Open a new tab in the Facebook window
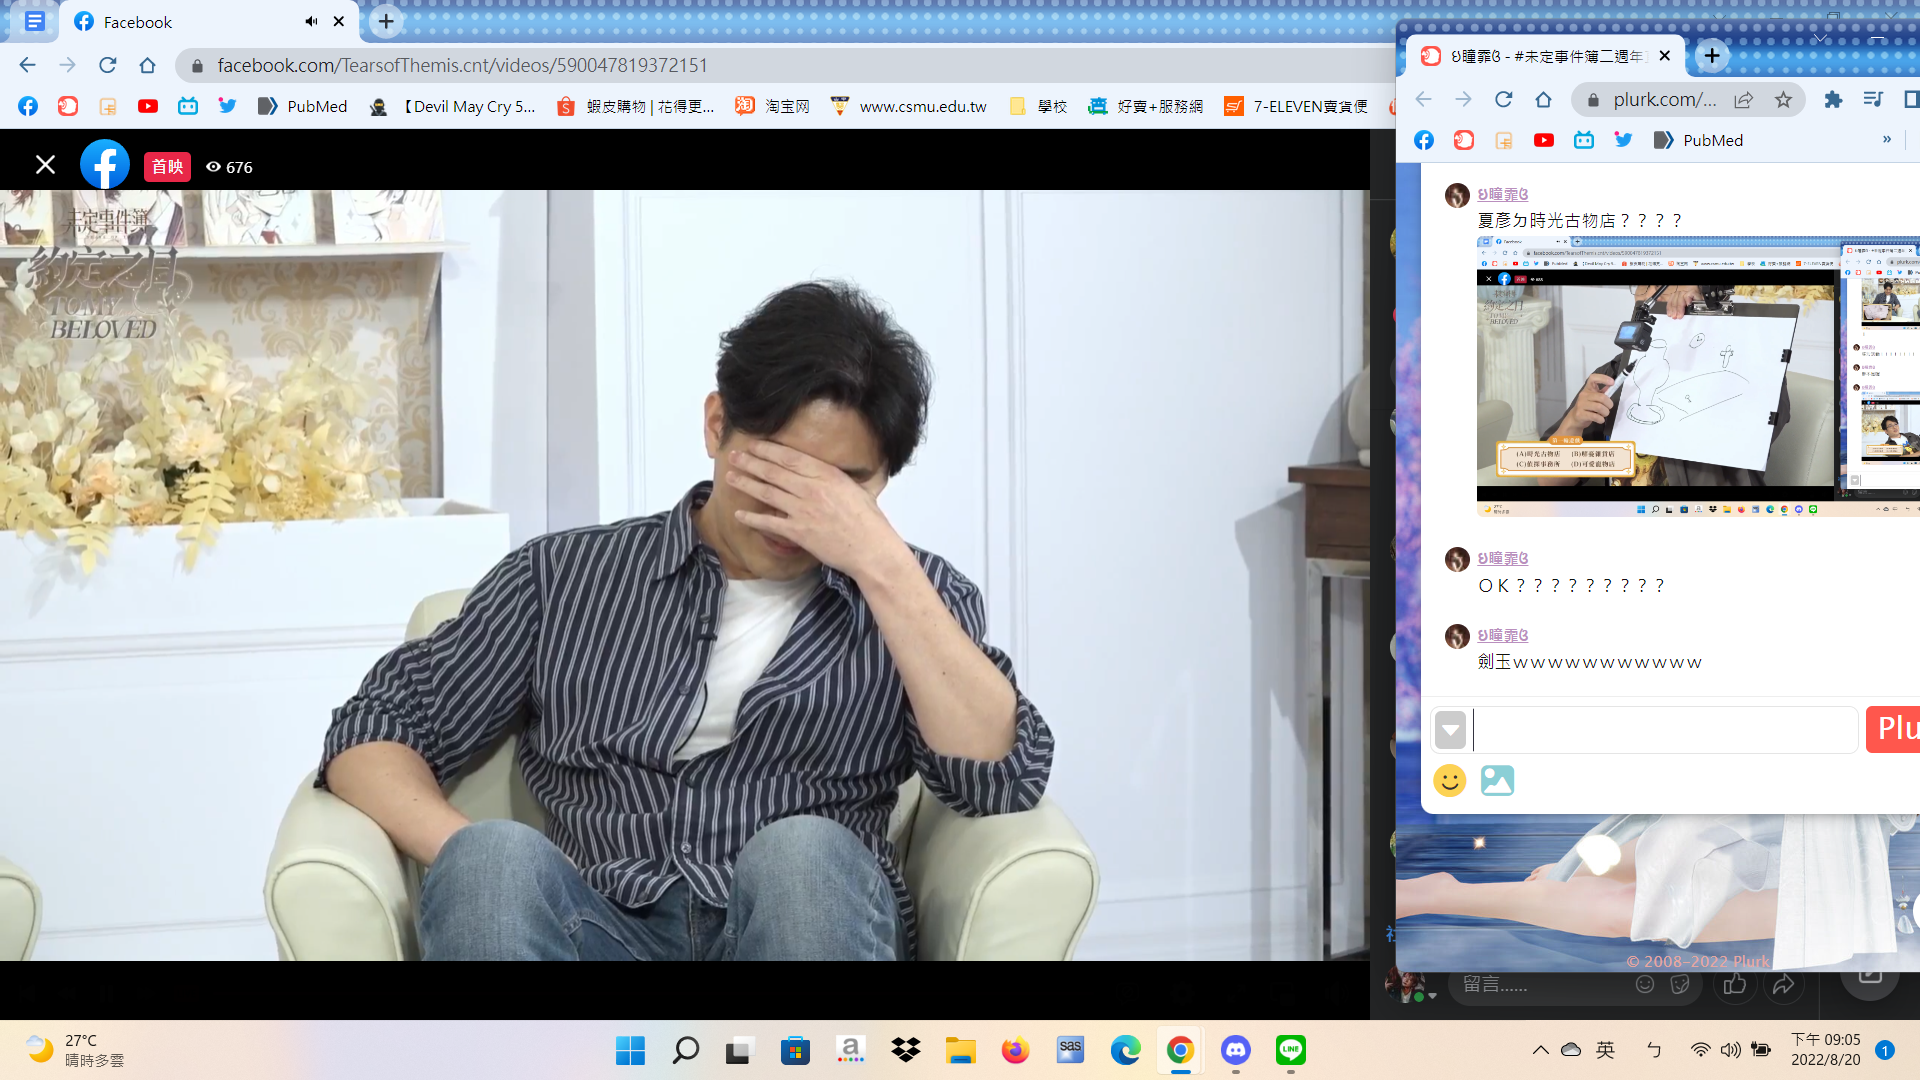The image size is (1920, 1080). click(x=386, y=21)
